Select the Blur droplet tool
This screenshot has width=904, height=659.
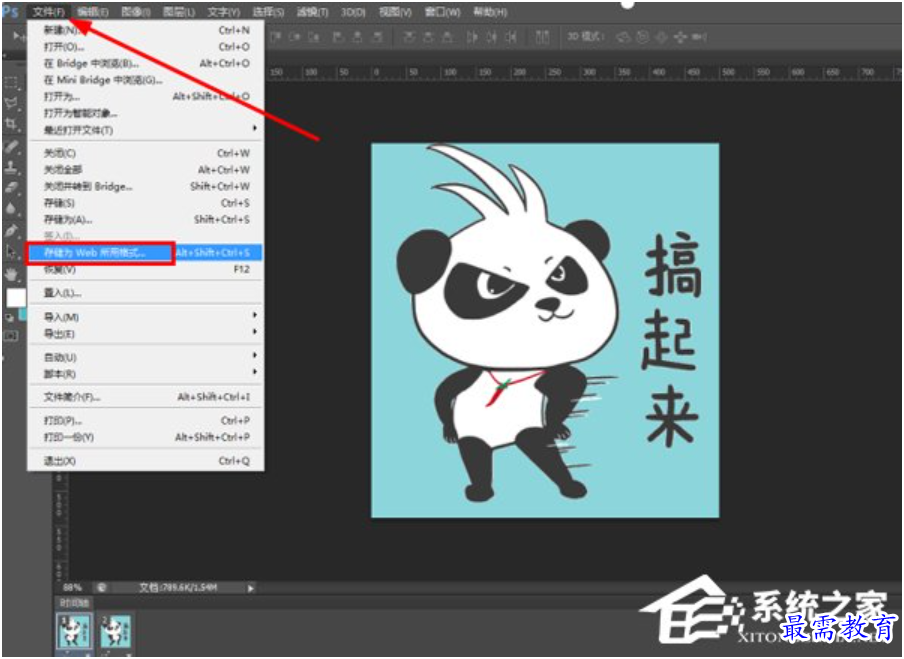(11, 208)
